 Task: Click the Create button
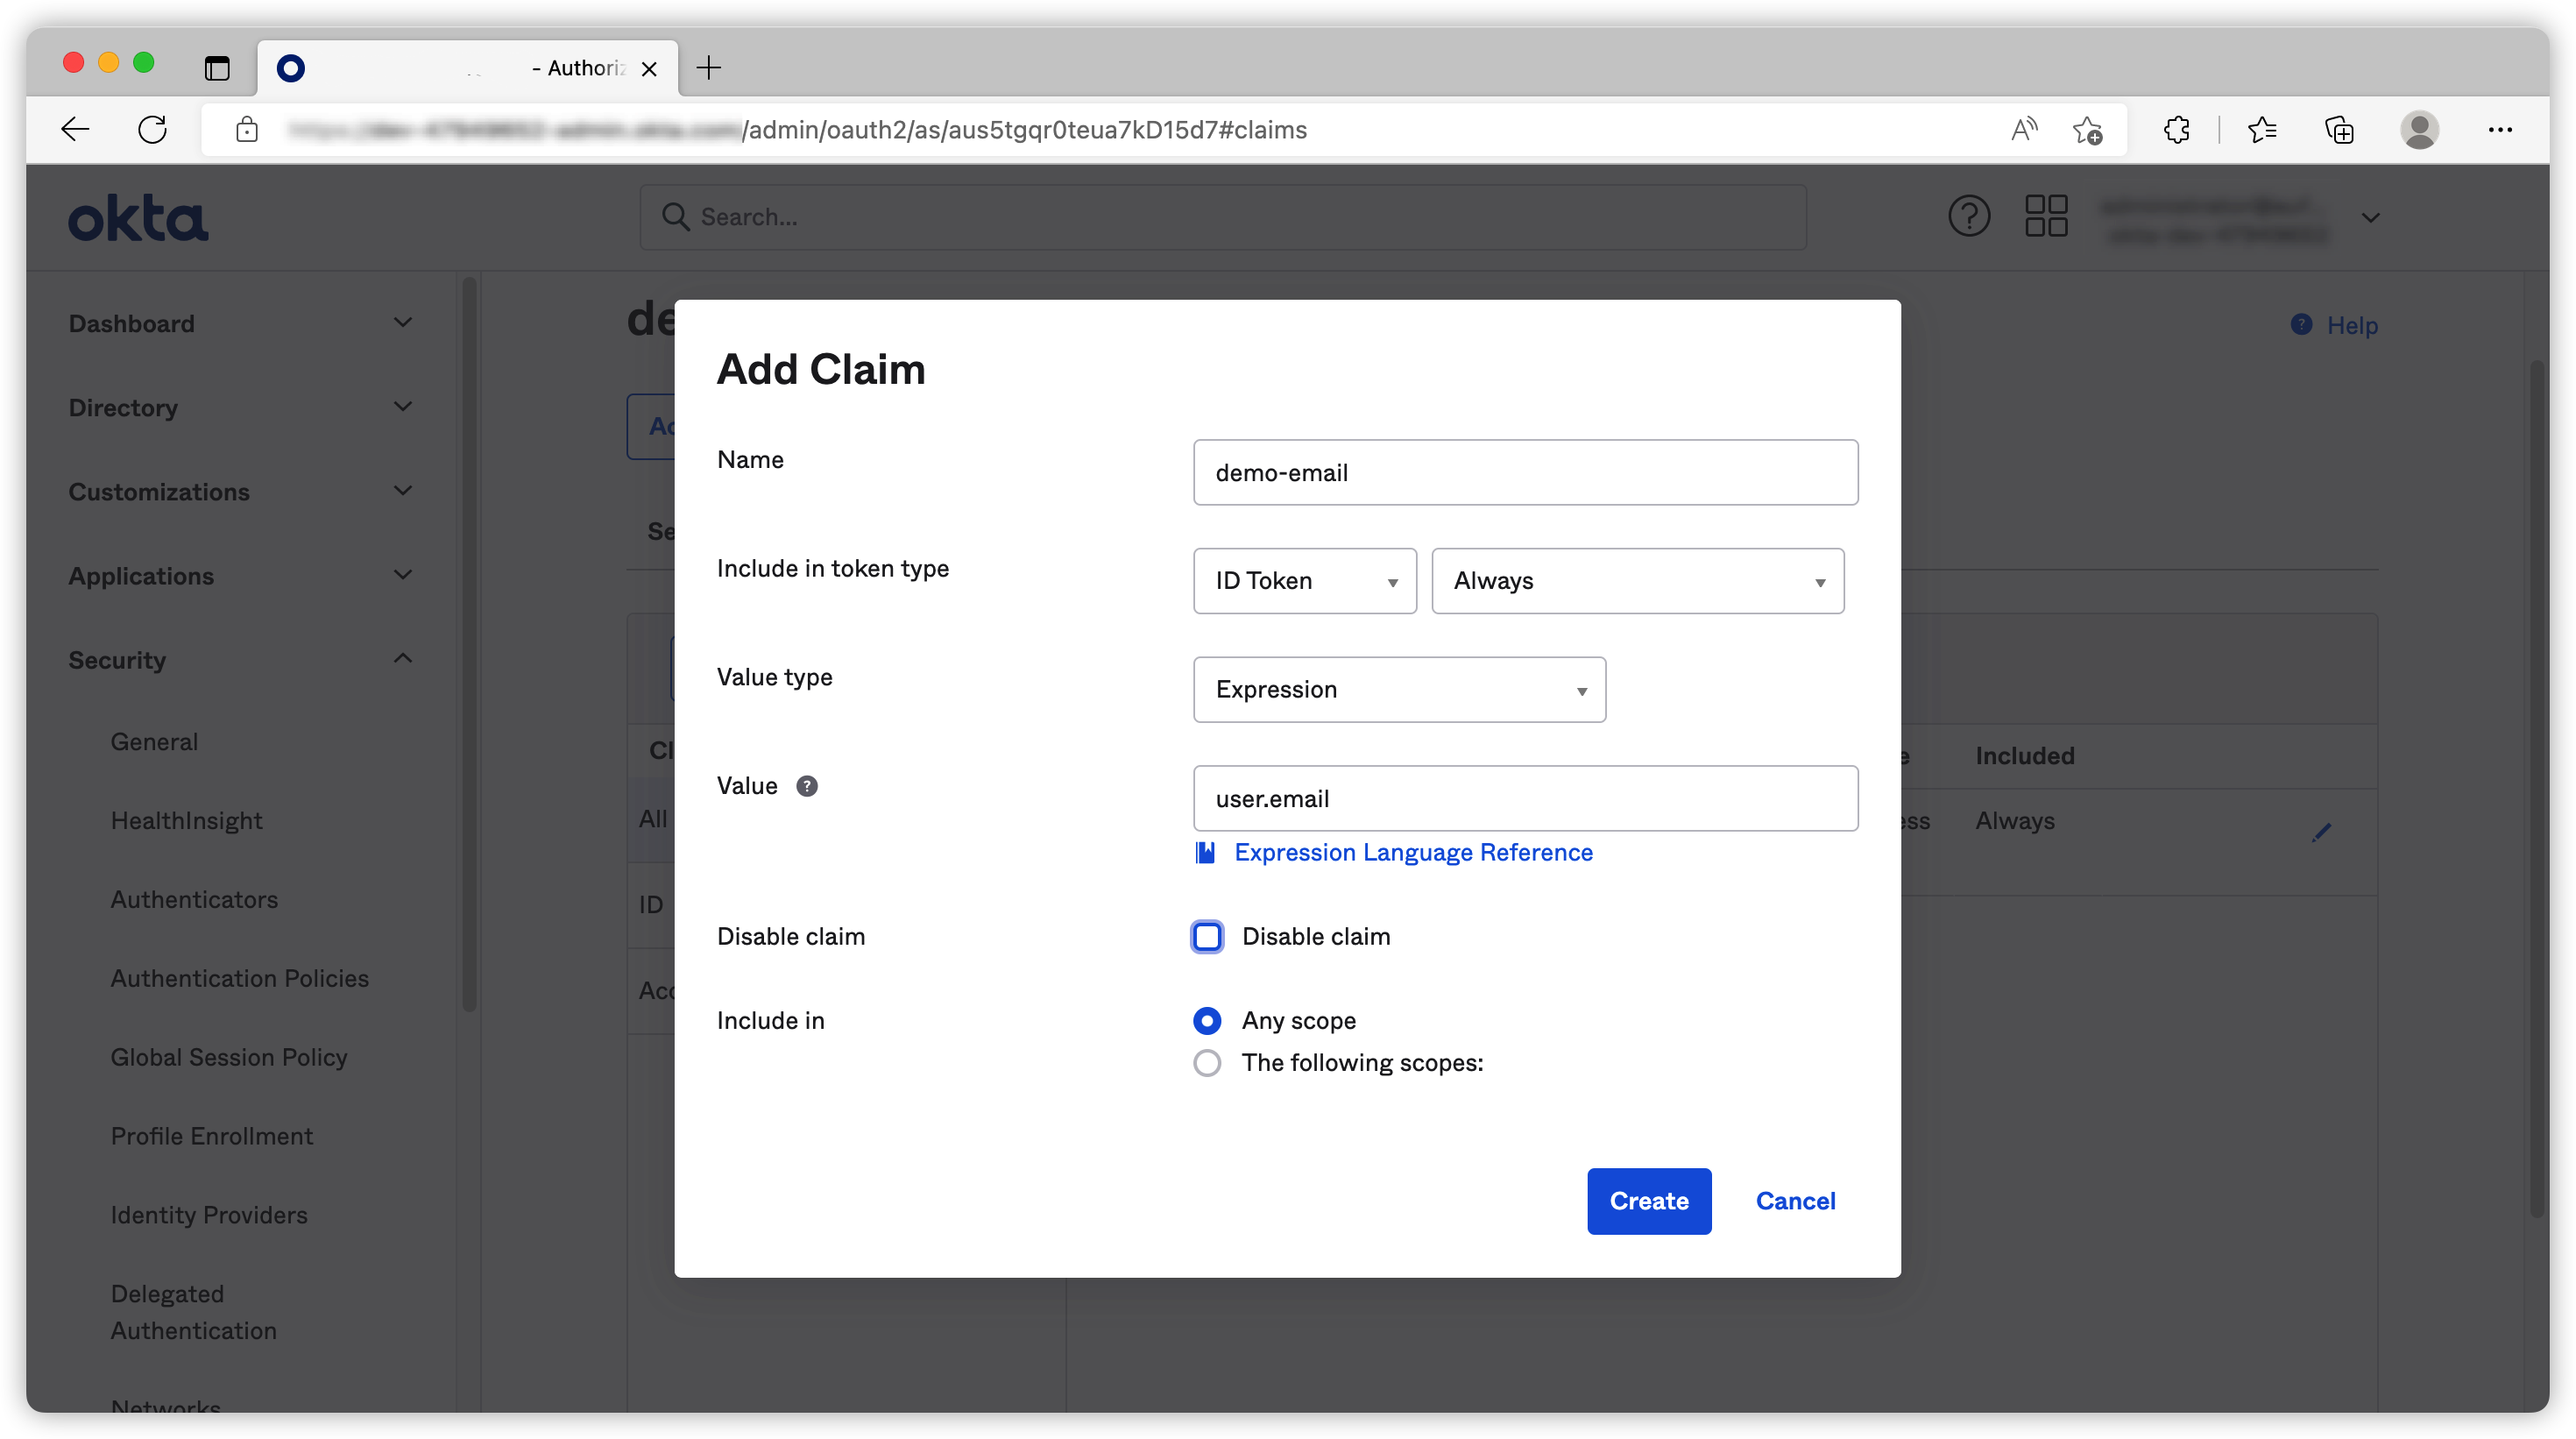pos(1648,1201)
